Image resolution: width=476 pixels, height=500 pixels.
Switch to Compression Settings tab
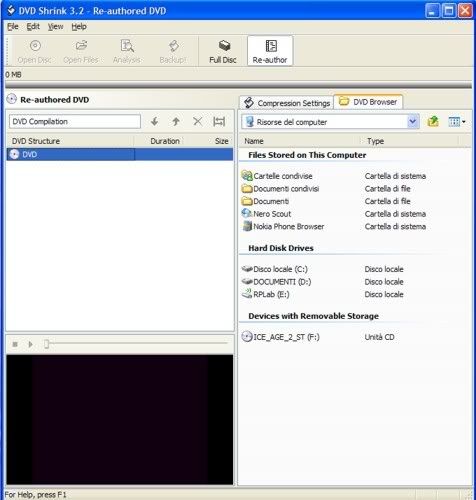click(x=287, y=103)
